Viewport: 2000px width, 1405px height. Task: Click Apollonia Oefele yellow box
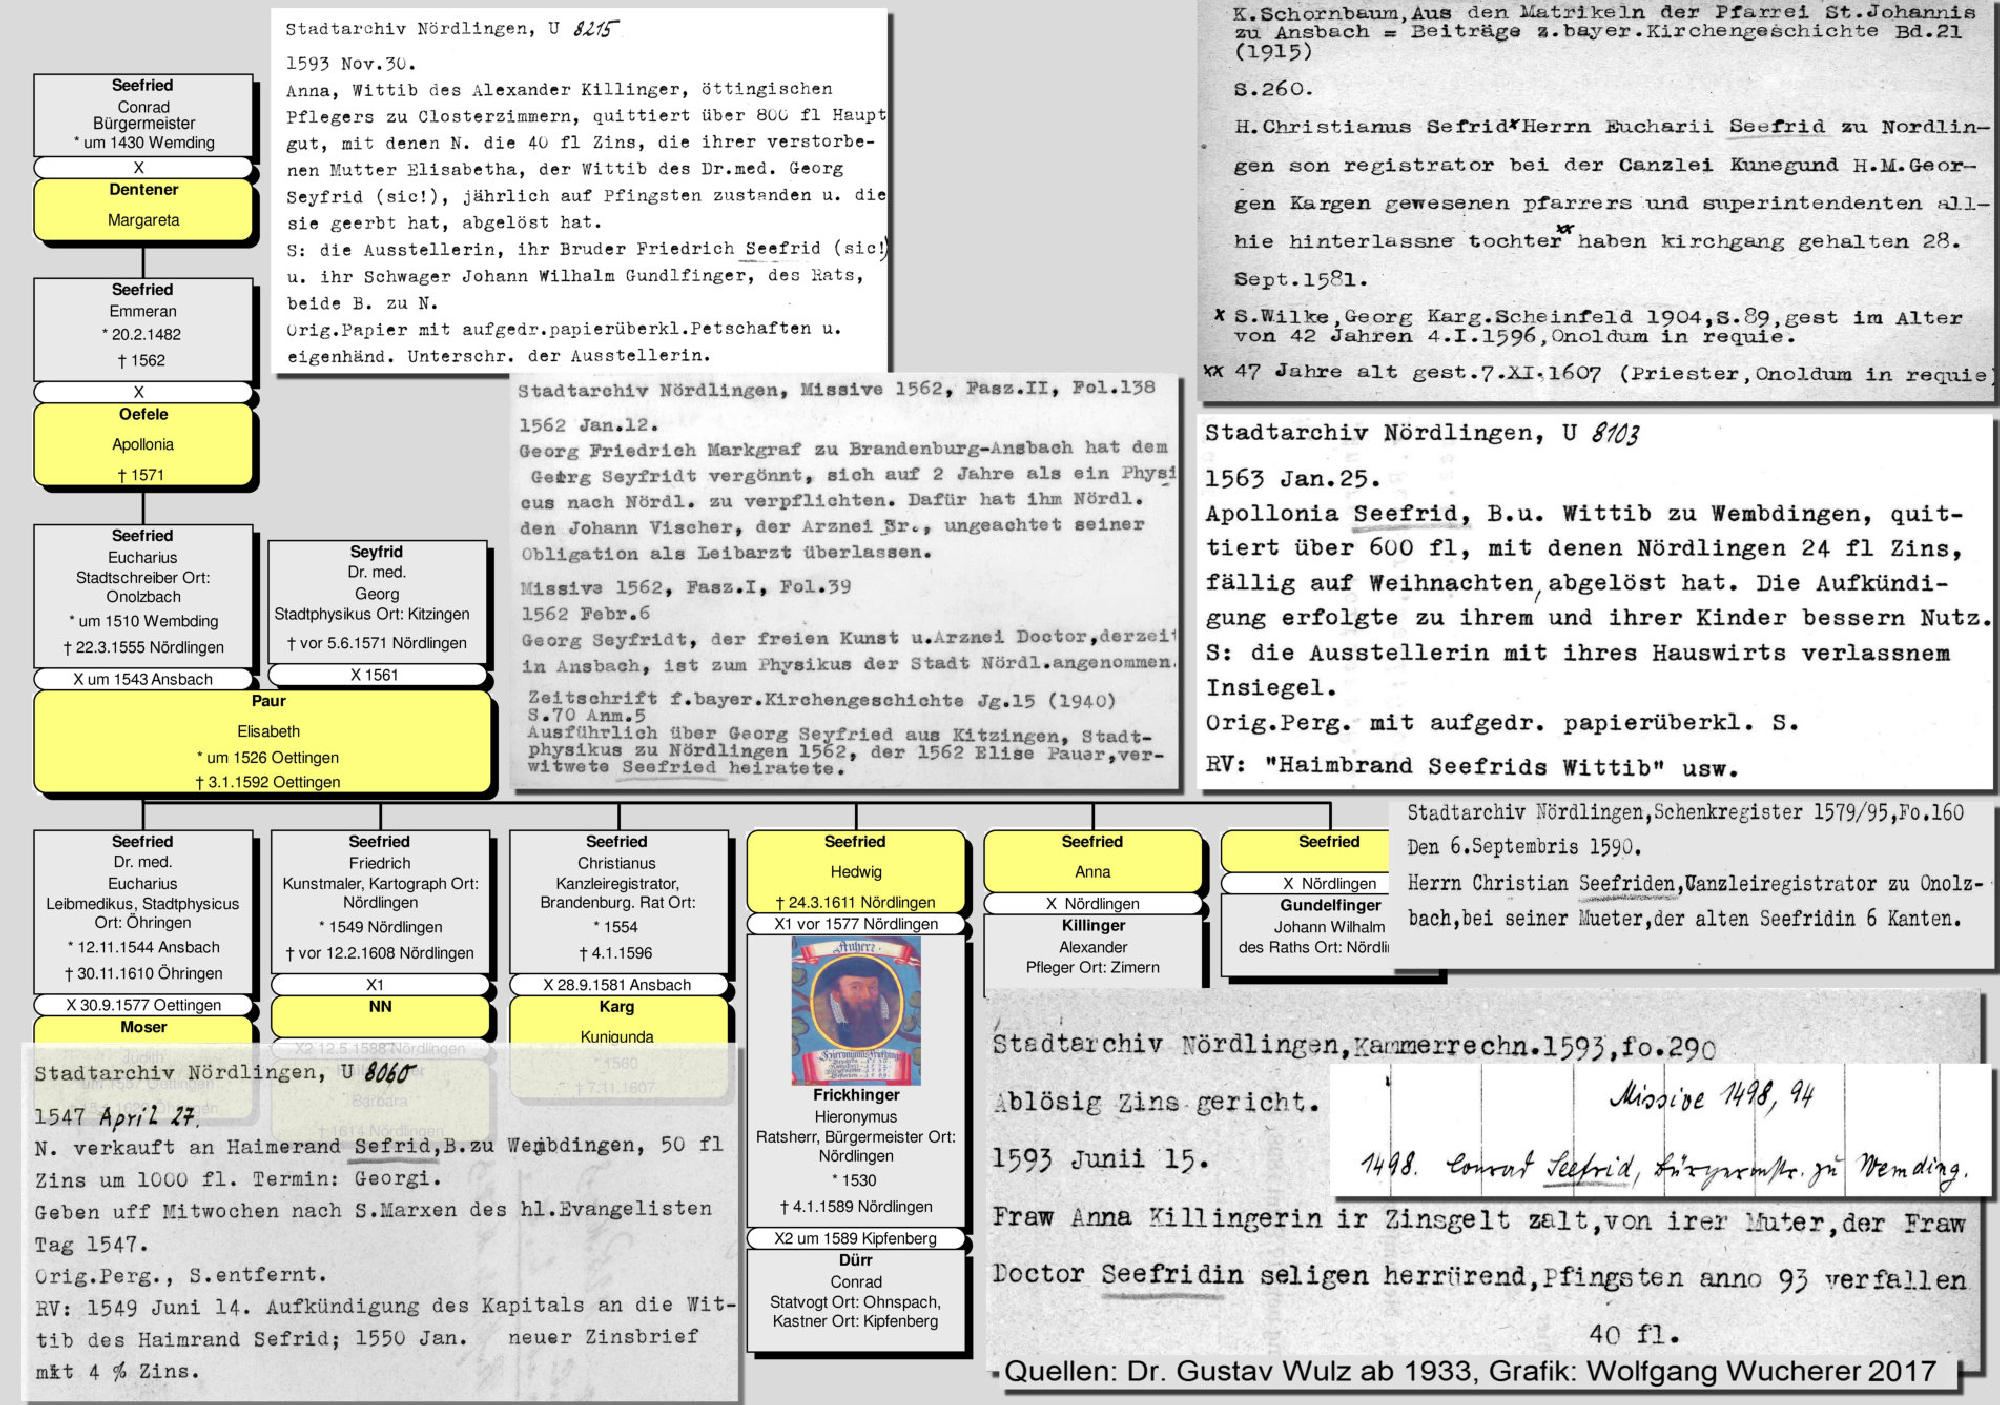[143, 444]
